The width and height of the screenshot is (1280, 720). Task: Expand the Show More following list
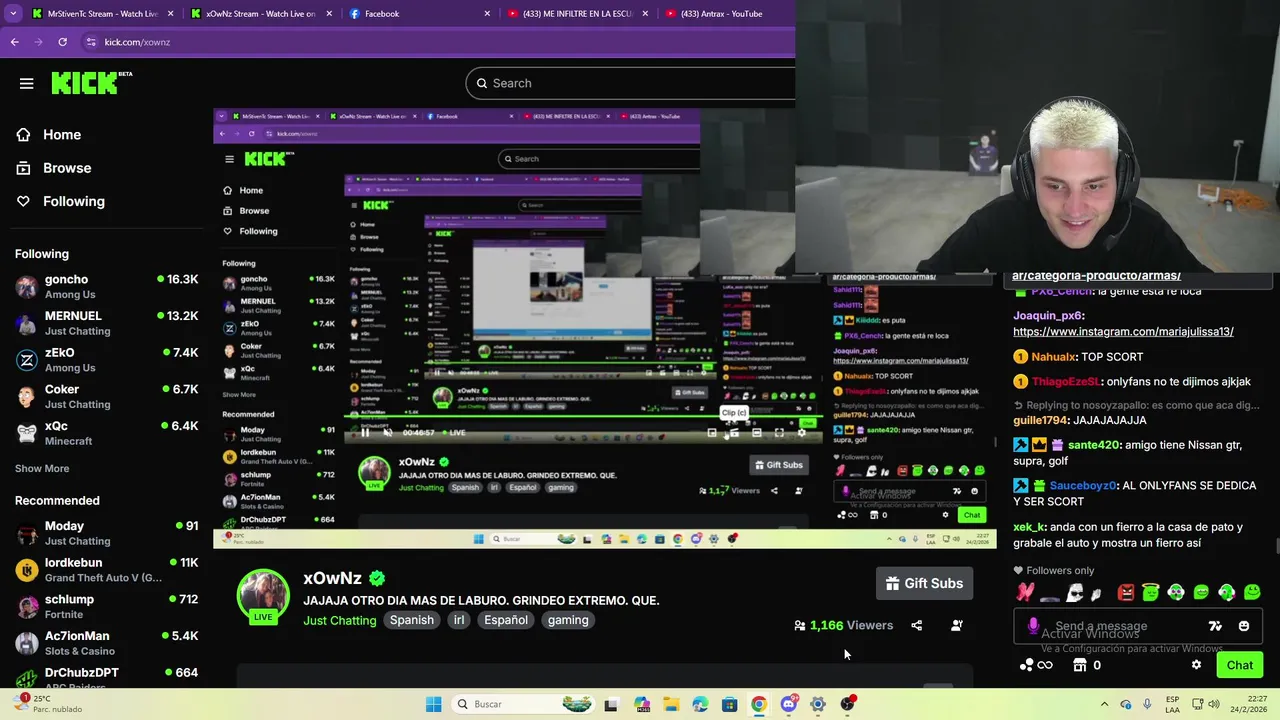tap(42, 468)
